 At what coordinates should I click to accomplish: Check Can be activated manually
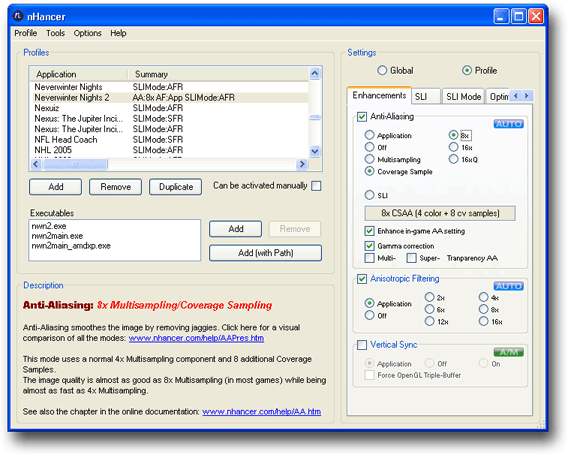[316, 186]
